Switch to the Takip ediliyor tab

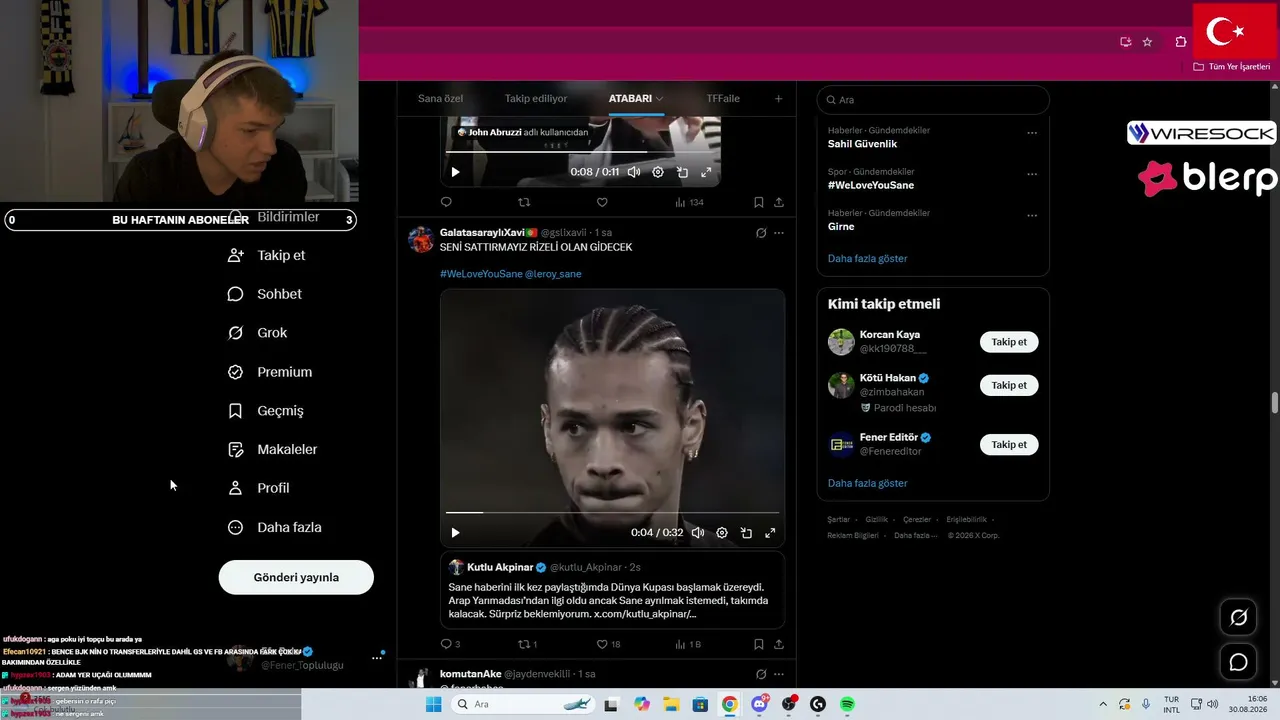pos(536,99)
